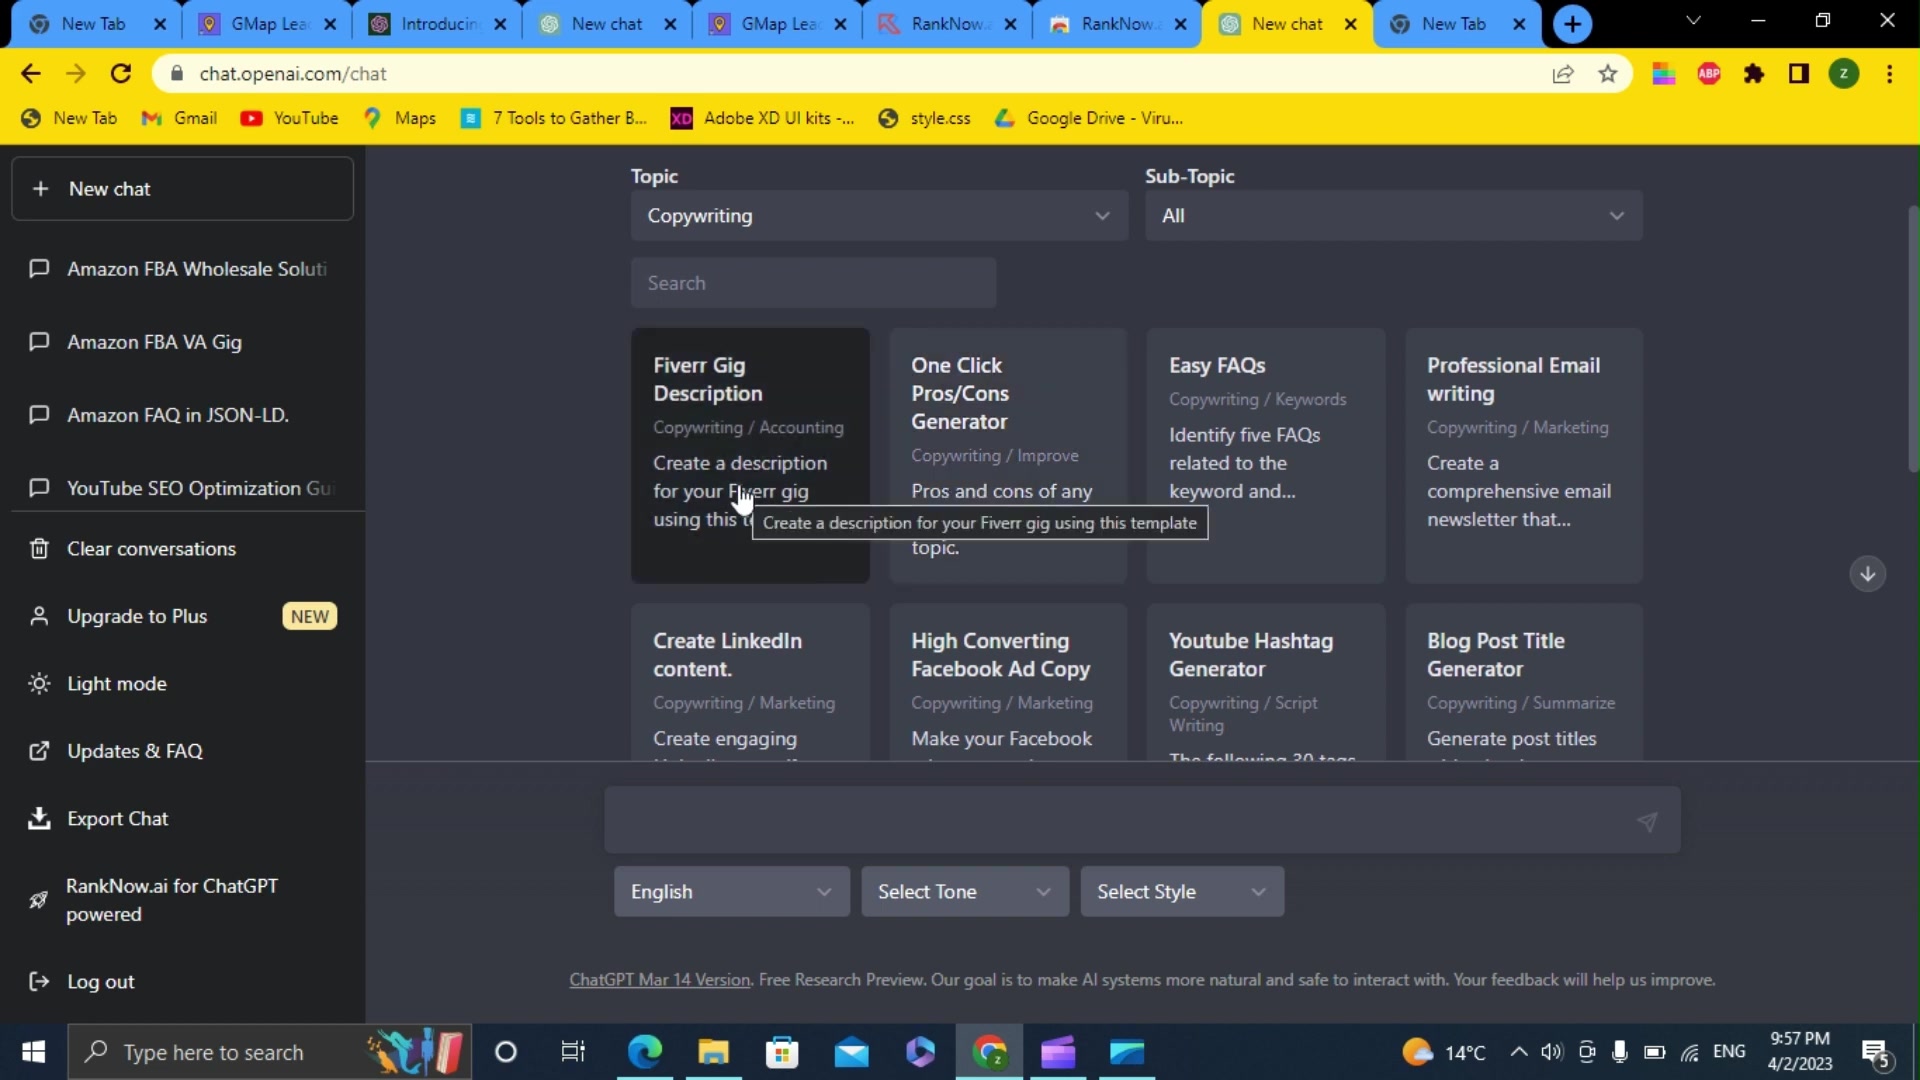Open the Gmail bookmark
Image resolution: width=1920 pixels, height=1080 pixels.
180,118
